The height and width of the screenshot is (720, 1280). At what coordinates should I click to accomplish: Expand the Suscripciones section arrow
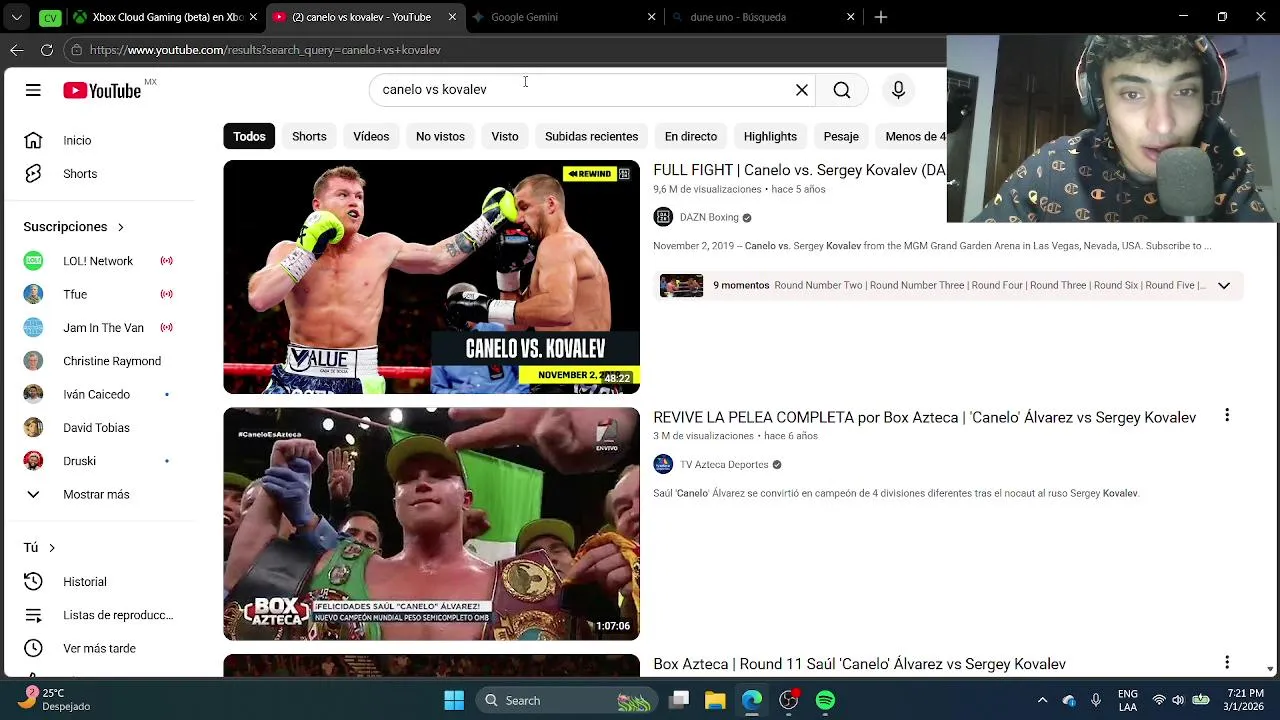[x=120, y=227]
